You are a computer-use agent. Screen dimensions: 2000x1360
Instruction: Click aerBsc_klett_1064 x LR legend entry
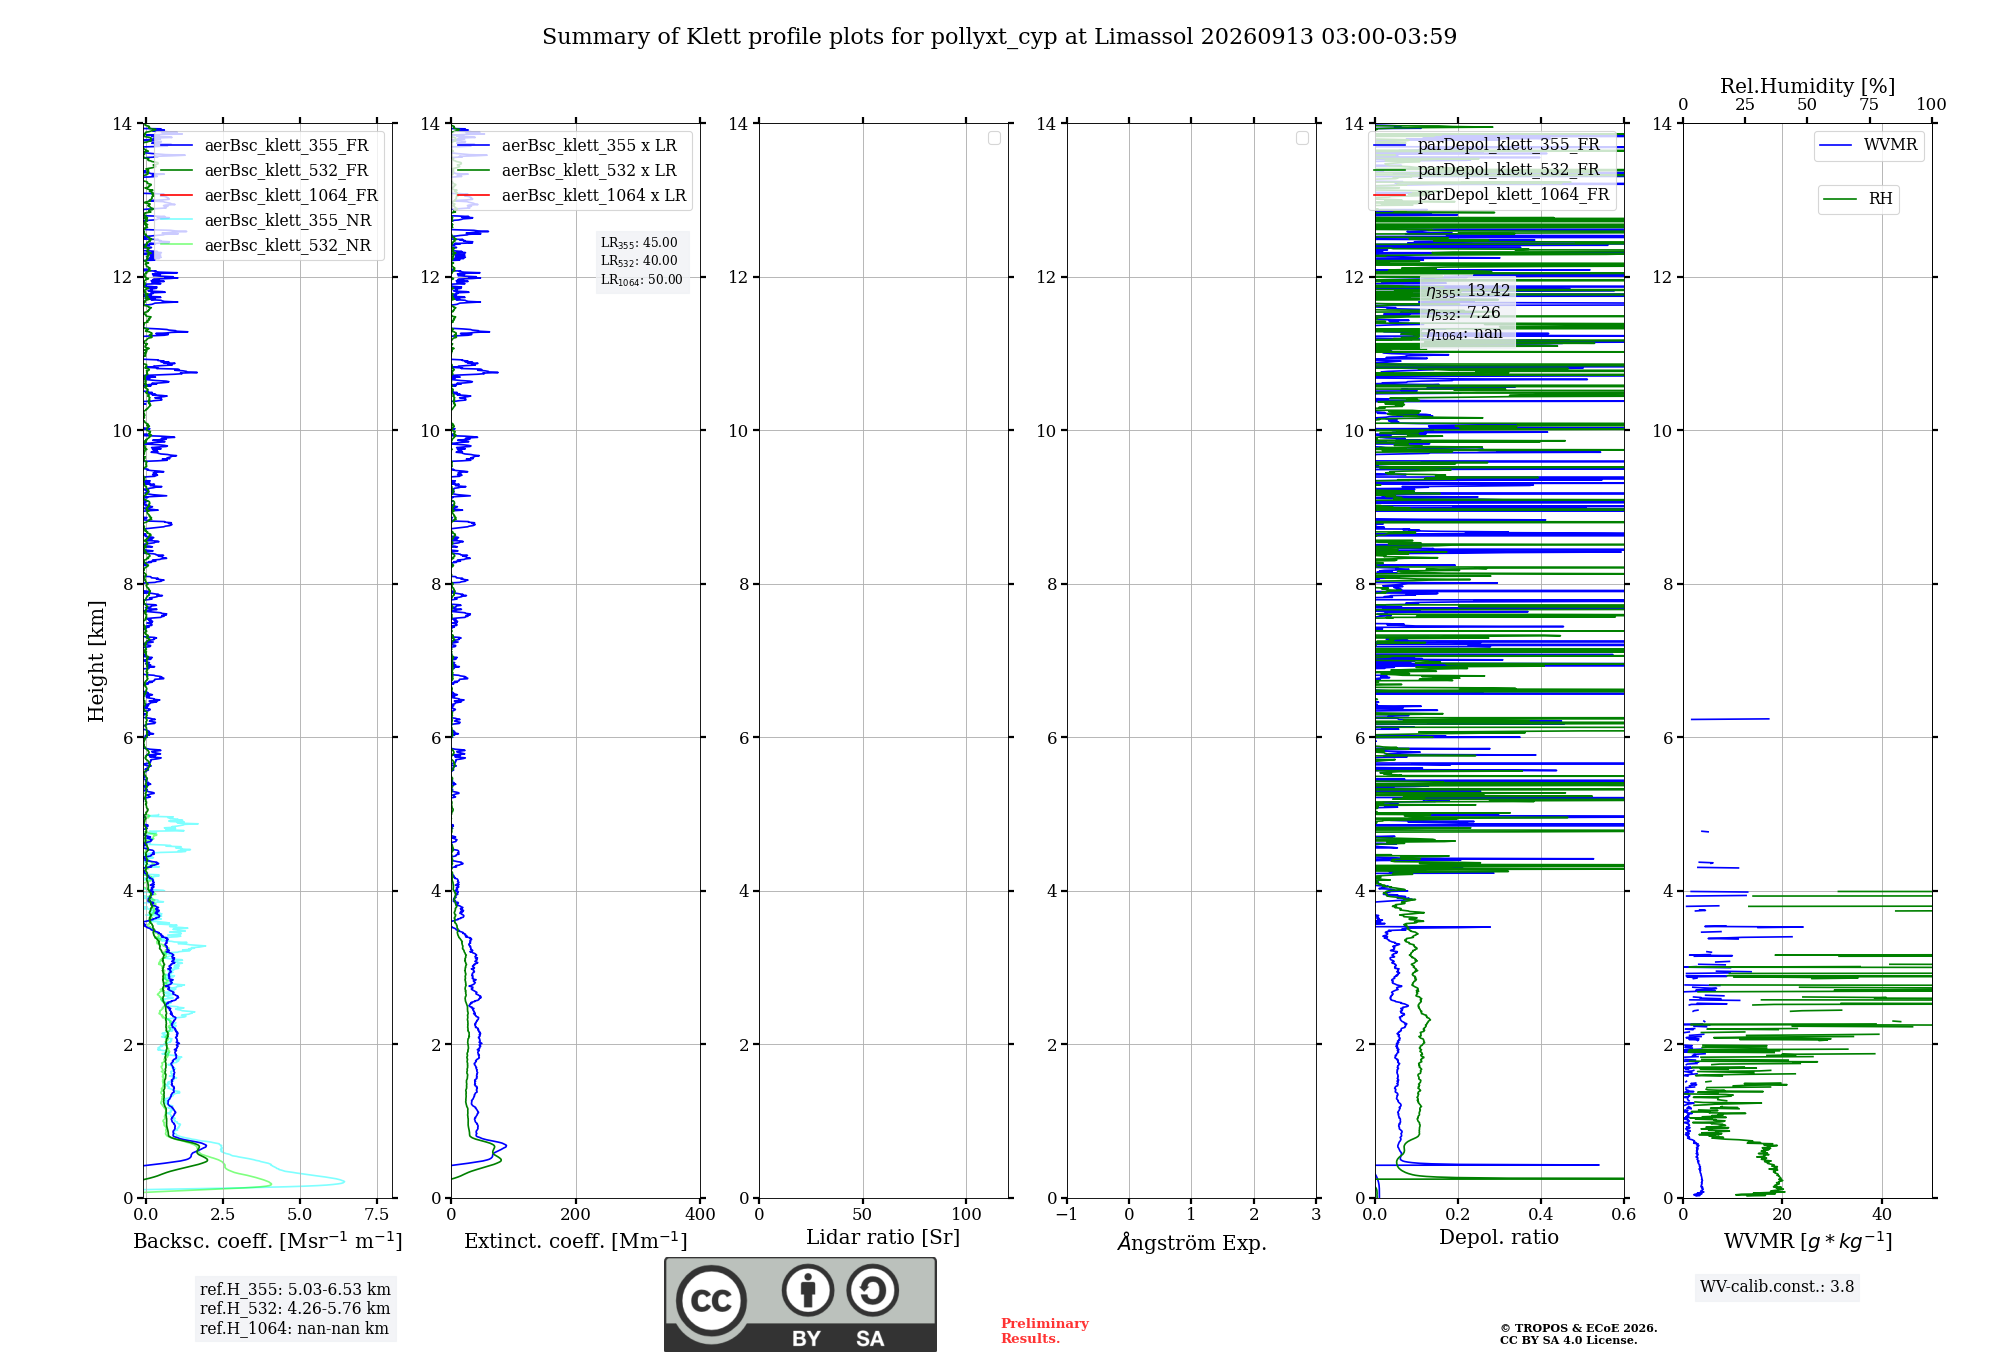pyautogui.click(x=572, y=196)
